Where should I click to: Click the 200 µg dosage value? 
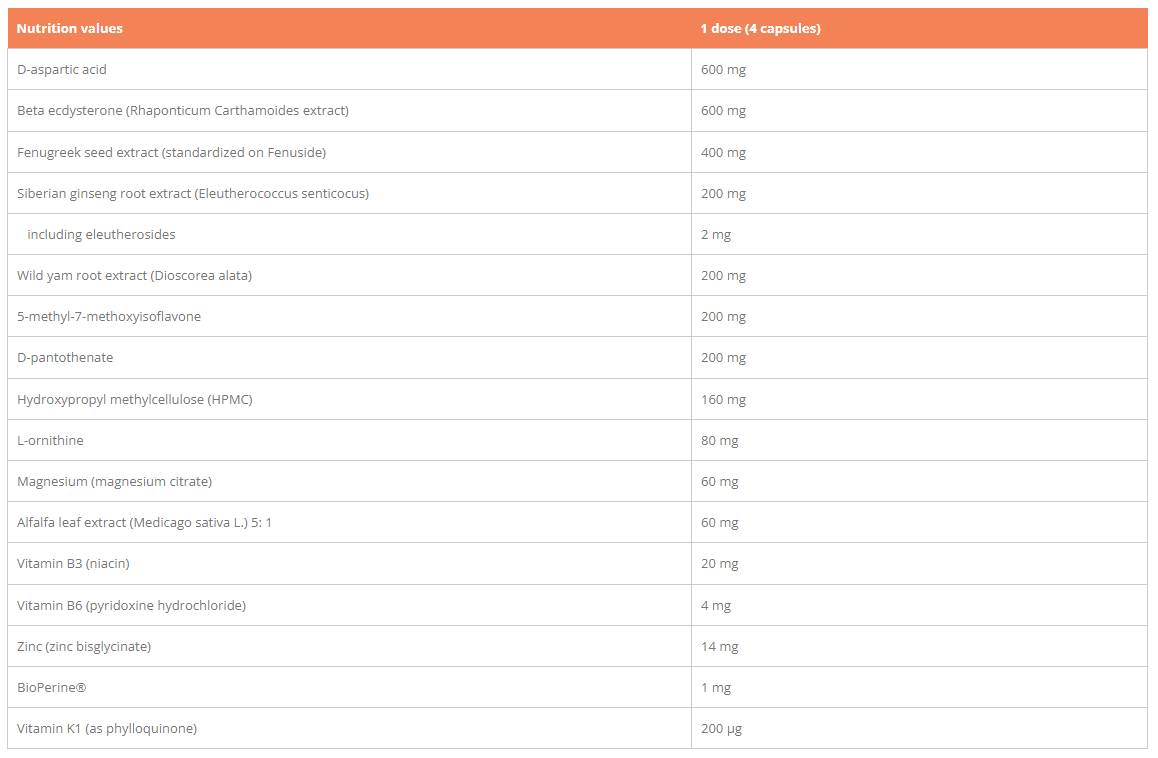pos(722,729)
